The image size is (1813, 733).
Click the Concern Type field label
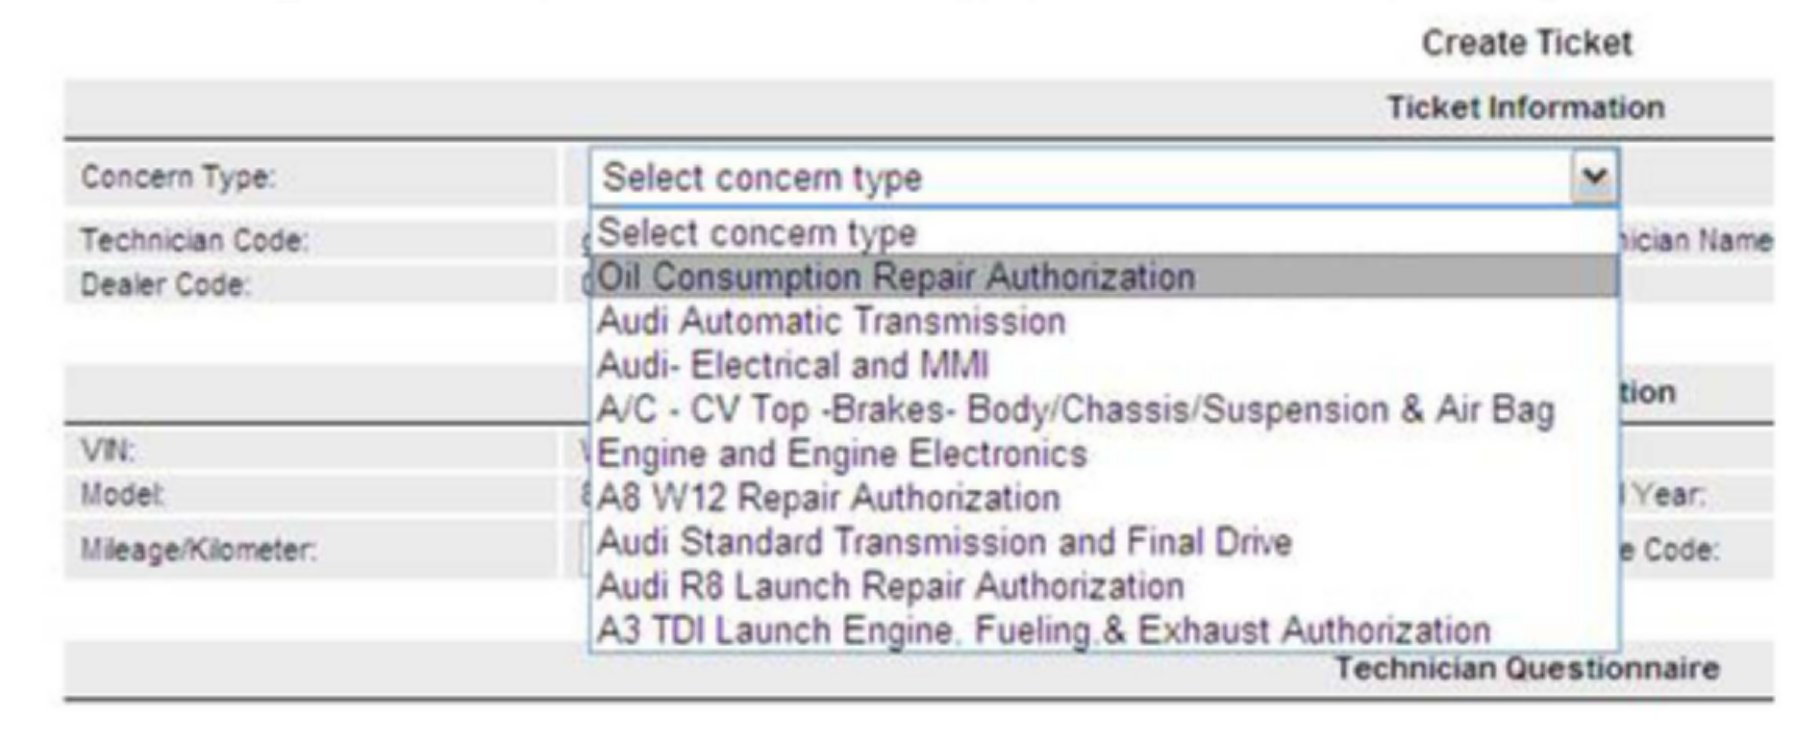177,177
